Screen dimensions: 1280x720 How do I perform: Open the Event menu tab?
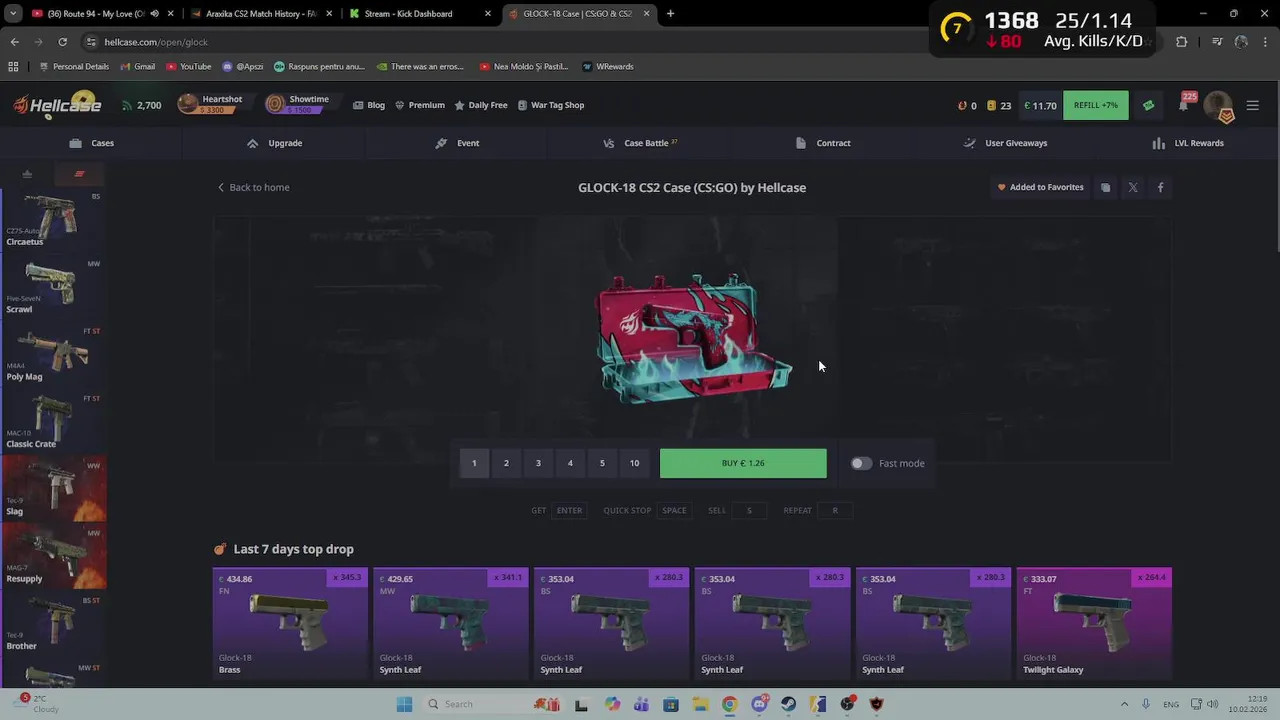(x=457, y=143)
